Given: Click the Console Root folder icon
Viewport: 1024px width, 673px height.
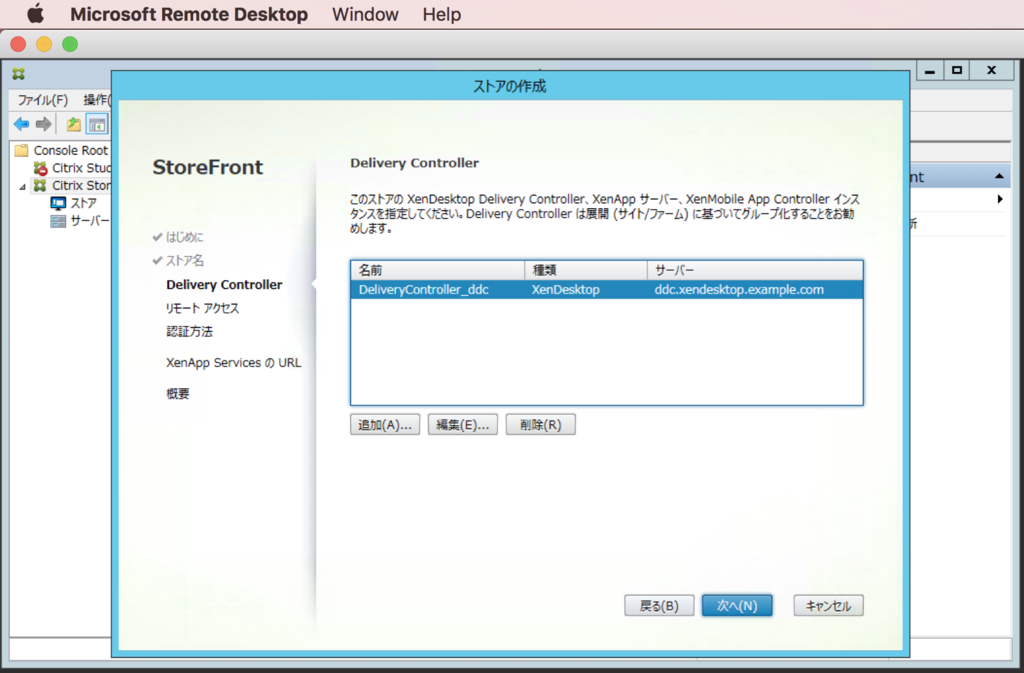Looking at the screenshot, I should 22,150.
